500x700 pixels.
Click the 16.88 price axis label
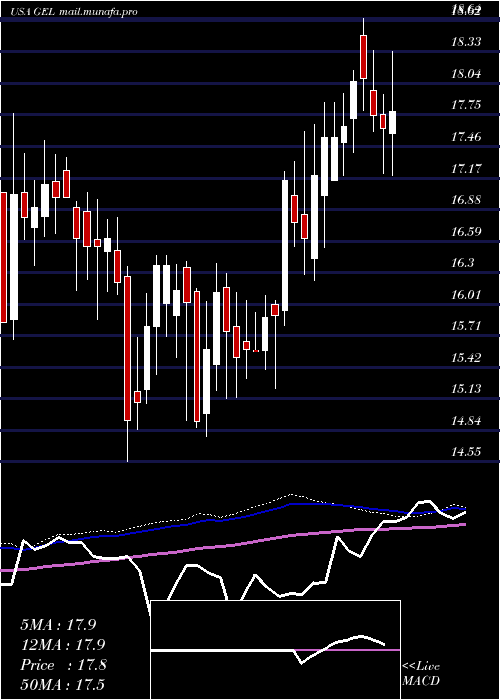tap(466, 200)
